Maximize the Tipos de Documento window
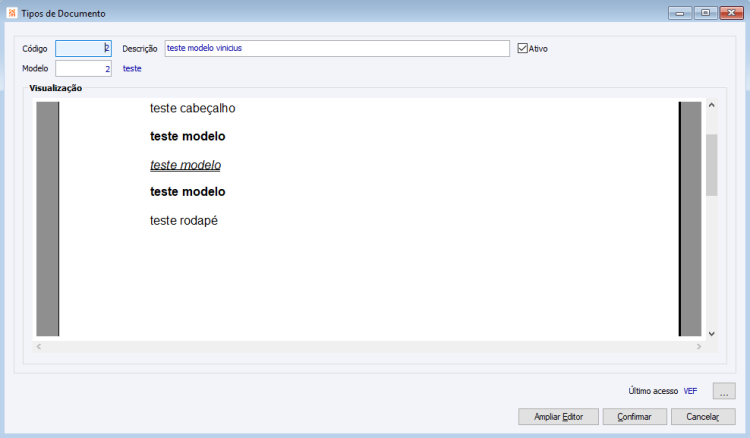Screen dimensions: 750x438 [x=706, y=13]
